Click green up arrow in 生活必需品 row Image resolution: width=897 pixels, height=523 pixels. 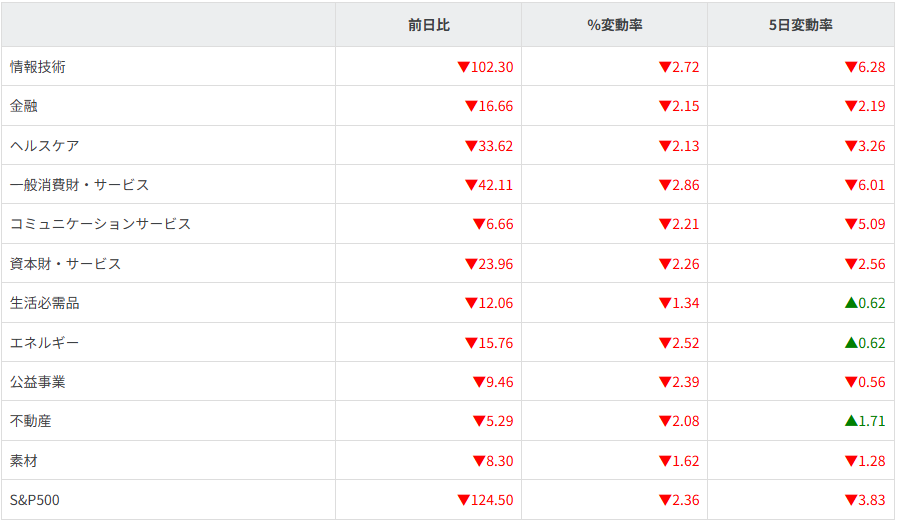pos(851,303)
